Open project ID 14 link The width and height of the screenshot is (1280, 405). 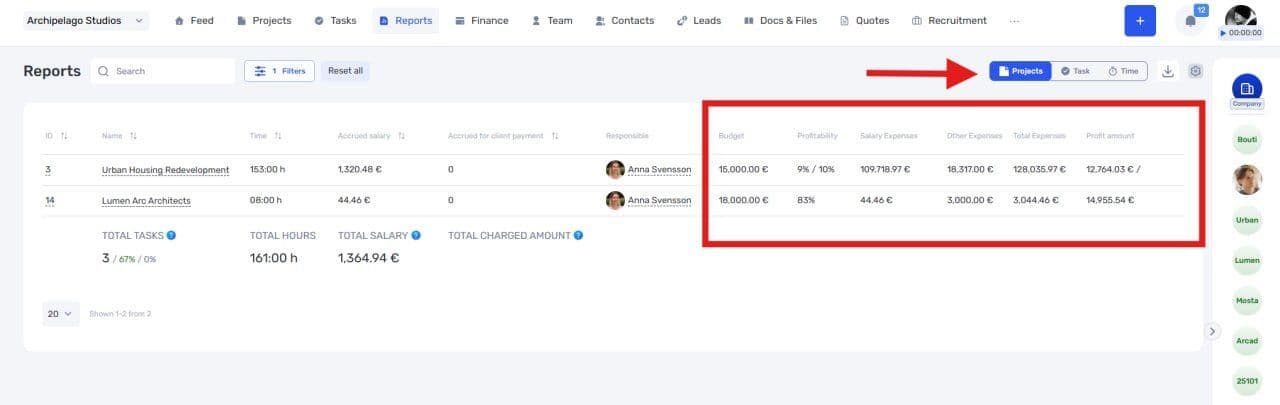[x=49, y=201]
